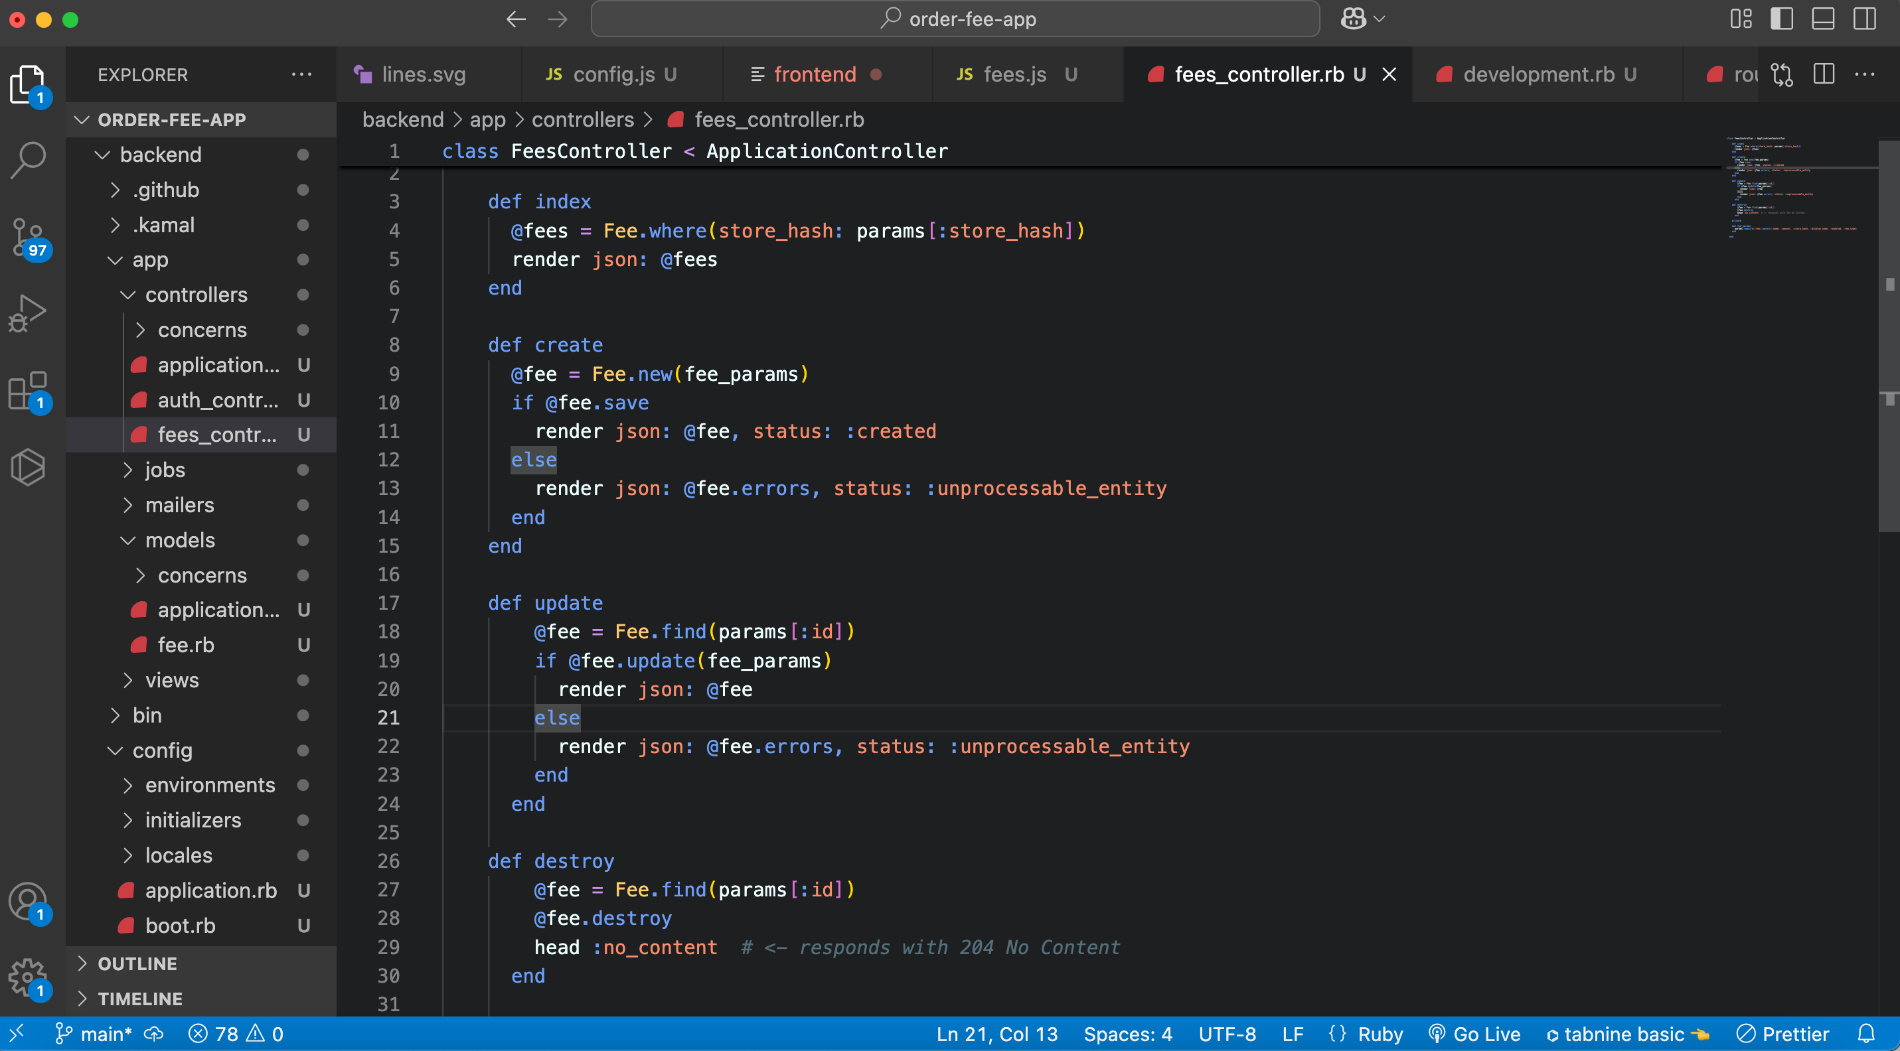The height and width of the screenshot is (1051, 1900).
Task: Expand the jobs folder
Action: (201, 470)
